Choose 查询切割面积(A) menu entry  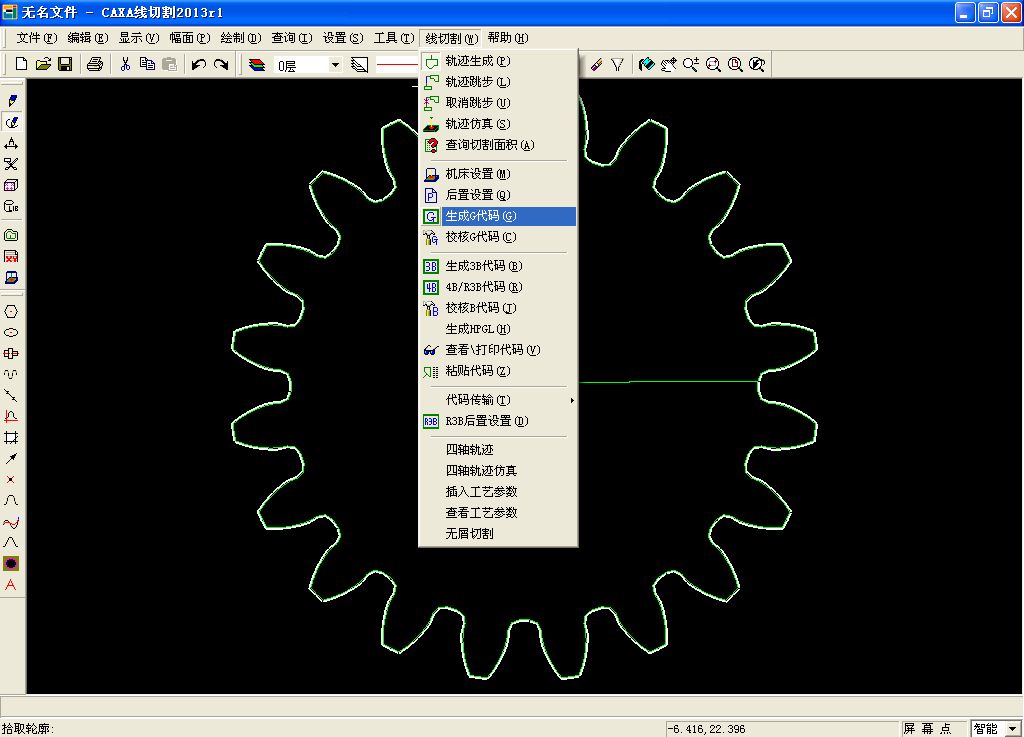coord(498,145)
